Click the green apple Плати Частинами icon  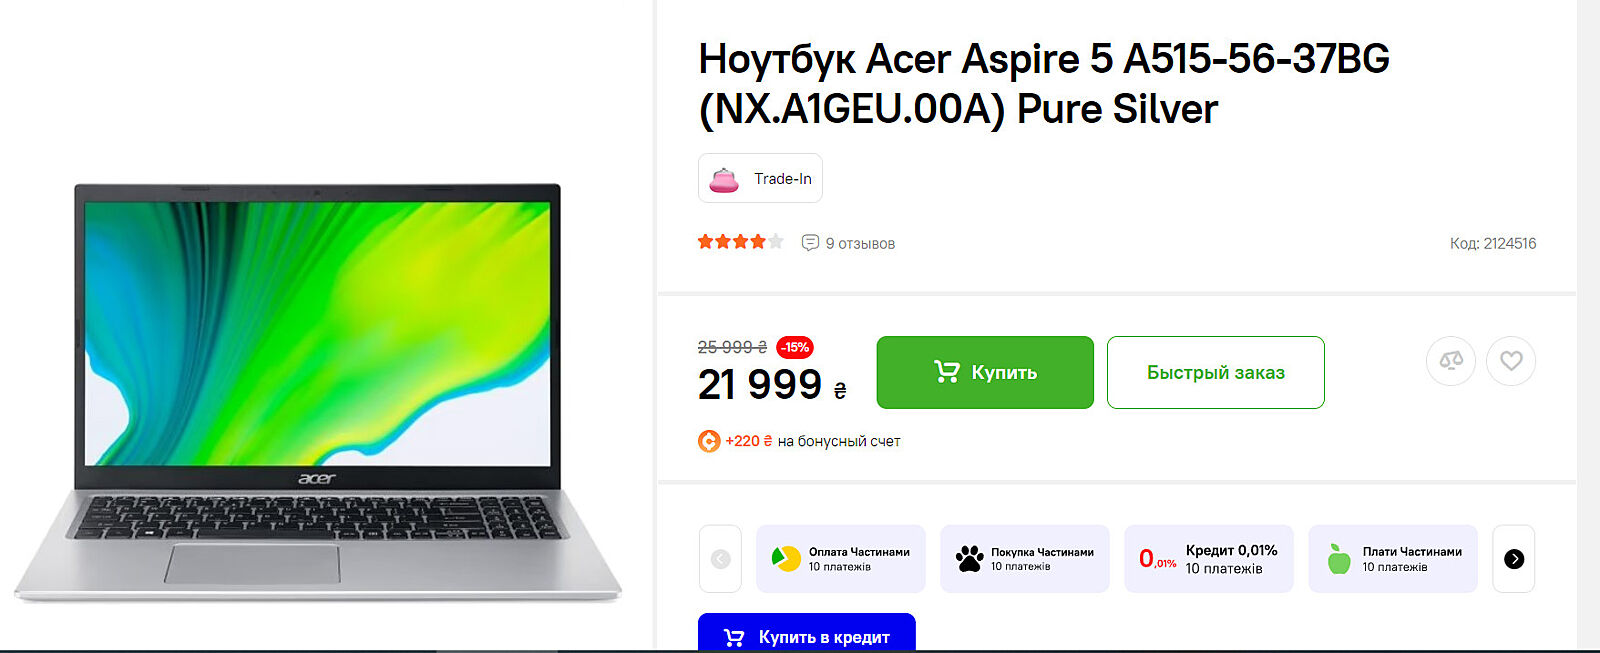[x=1339, y=559]
